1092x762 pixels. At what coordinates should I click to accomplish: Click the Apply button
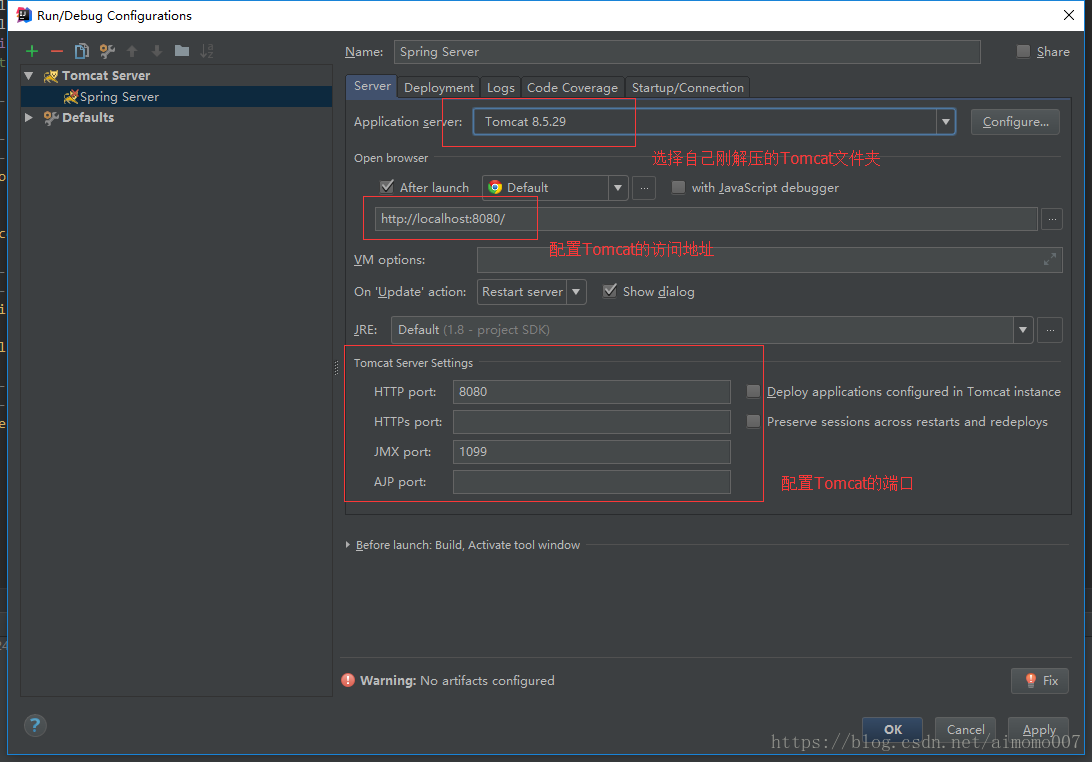point(1038,729)
